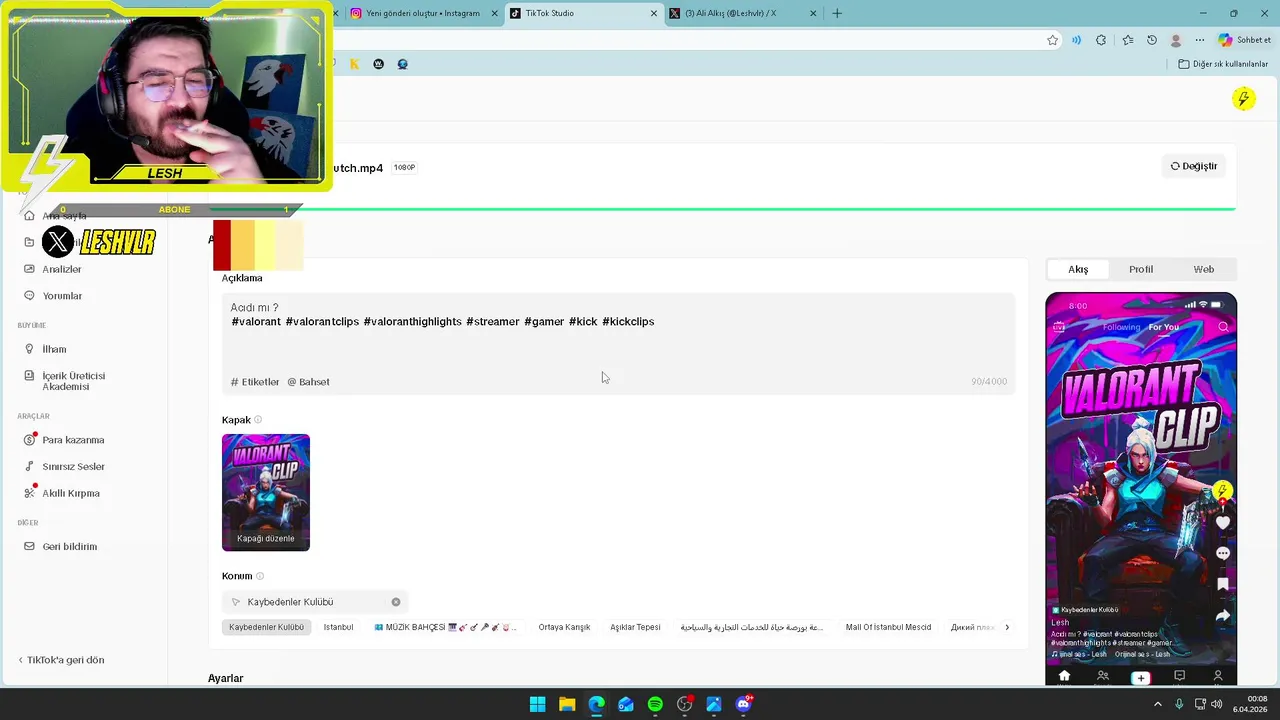Image resolution: width=1280 pixels, height=720 pixels.
Task: Click TikTok'a geri dön link
Action: 61,660
